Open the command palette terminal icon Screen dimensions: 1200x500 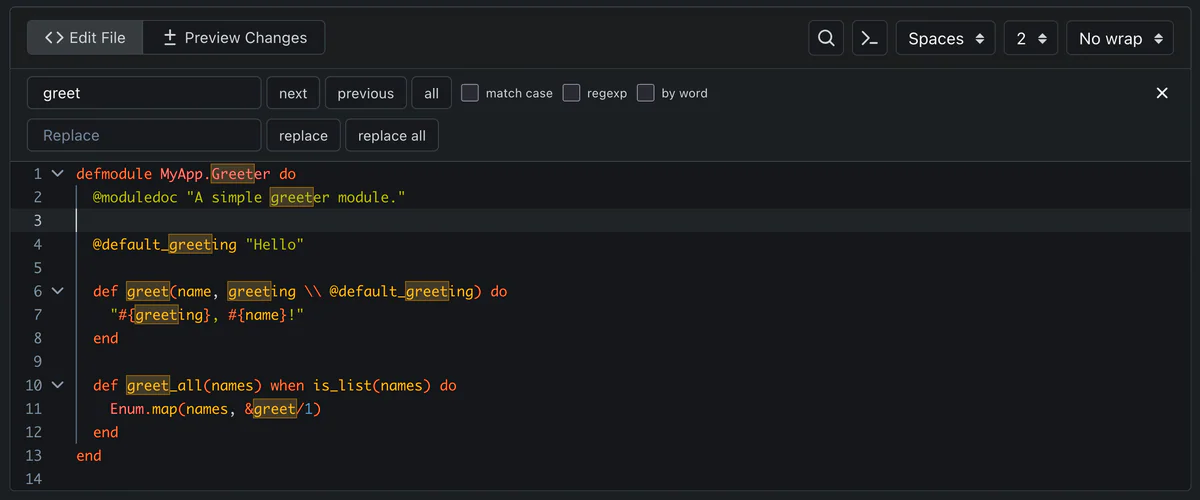[870, 38]
